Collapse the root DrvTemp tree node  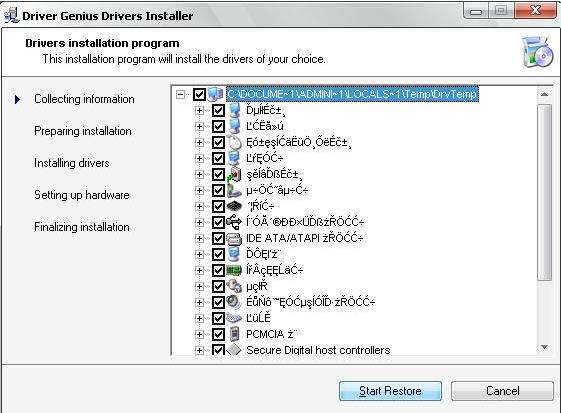pos(181,94)
